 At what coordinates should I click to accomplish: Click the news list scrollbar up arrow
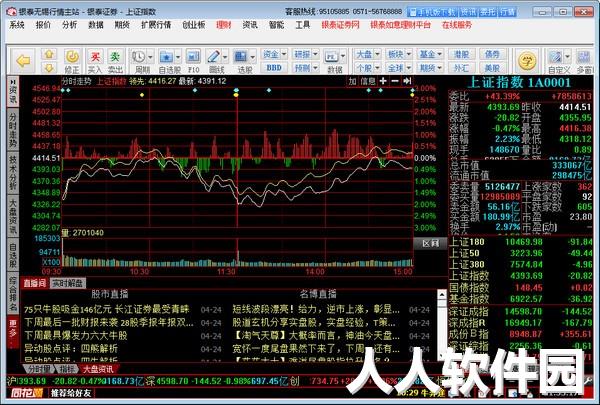point(442,294)
